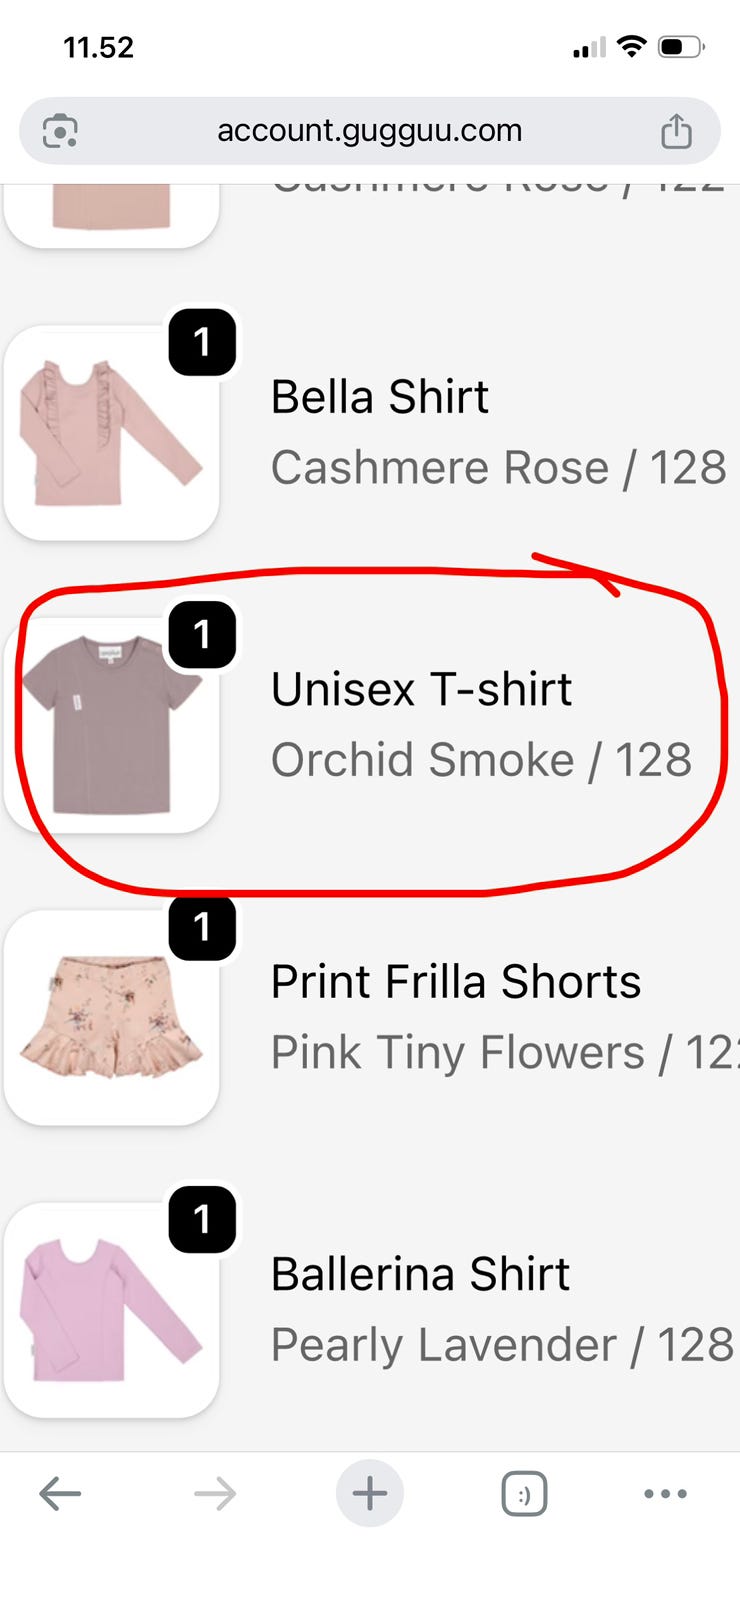Tap the account.gugguu.com address field
This screenshot has height=1600, width=740.
click(370, 131)
